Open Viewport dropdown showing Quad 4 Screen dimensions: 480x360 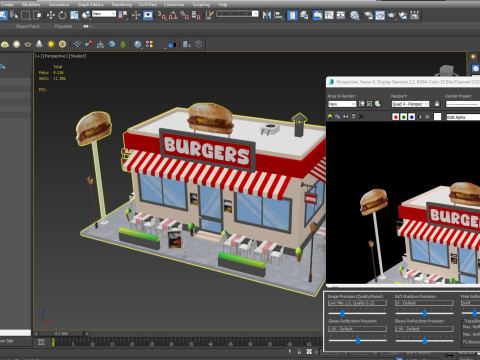(x=410, y=104)
